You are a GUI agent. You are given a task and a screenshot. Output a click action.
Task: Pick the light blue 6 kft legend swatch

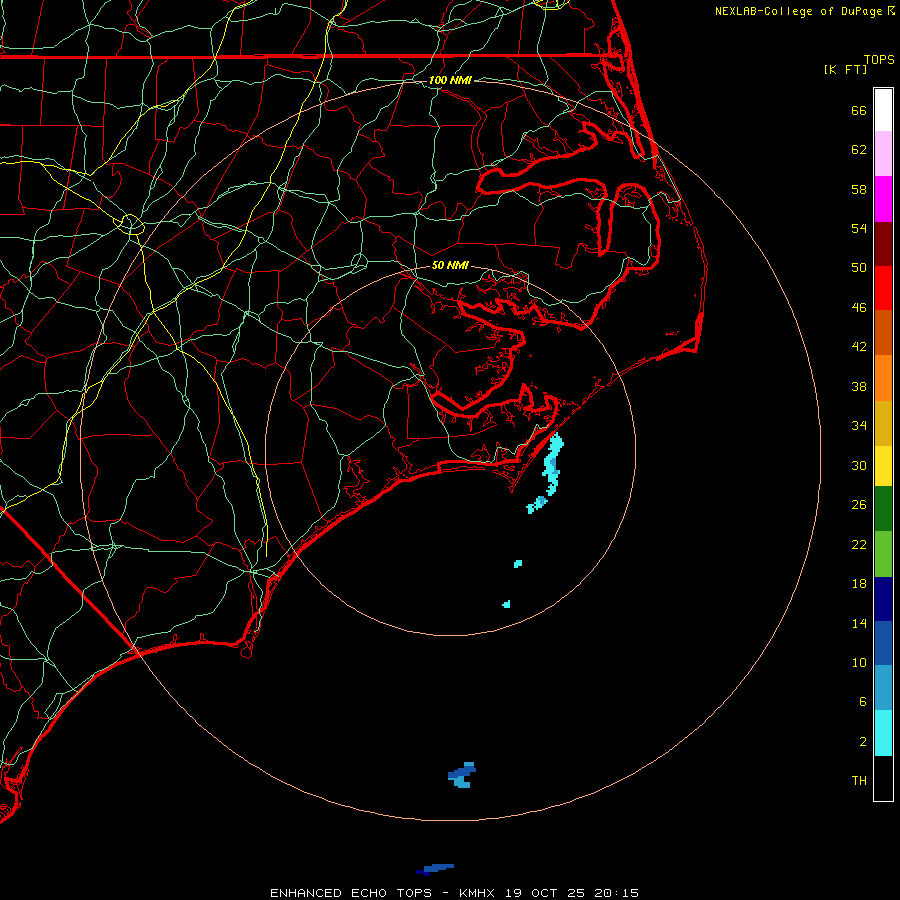pos(883,687)
